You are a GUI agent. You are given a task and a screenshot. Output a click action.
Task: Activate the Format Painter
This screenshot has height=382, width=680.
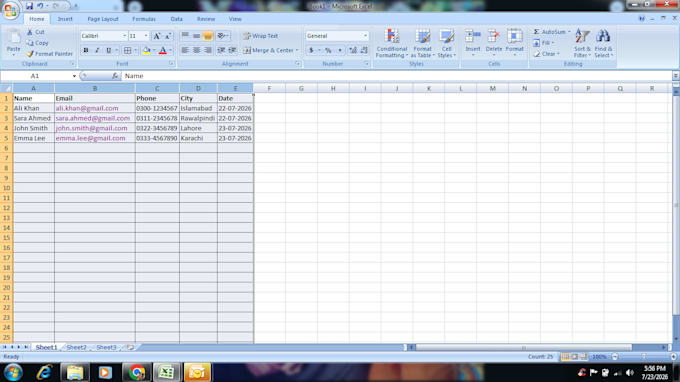[x=49, y=54]
